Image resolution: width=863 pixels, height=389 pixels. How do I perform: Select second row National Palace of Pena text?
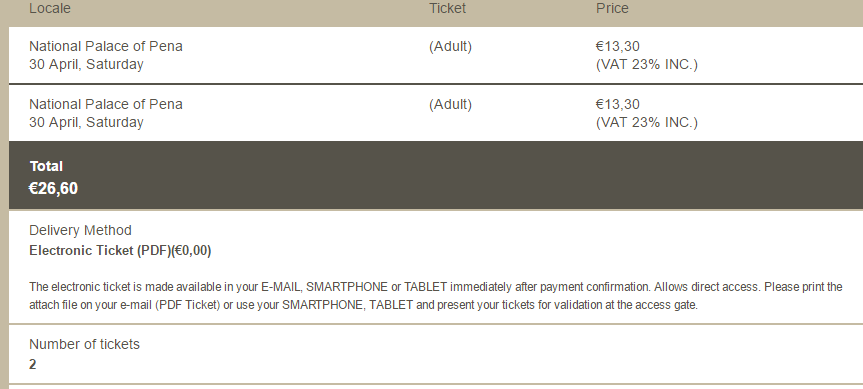(x=106, y=104)
